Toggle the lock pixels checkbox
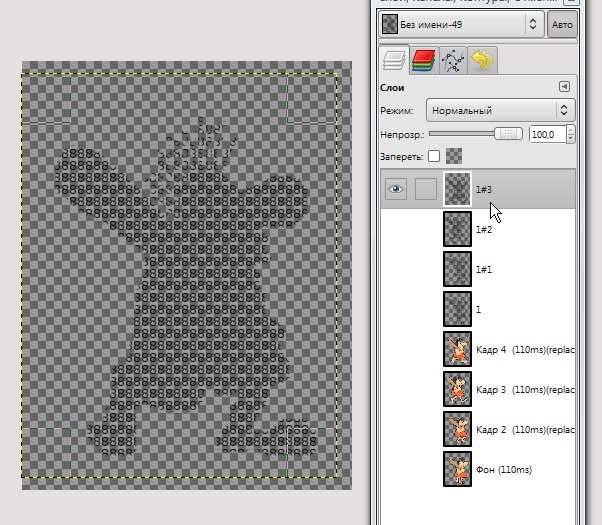The height and width of the screenshot is (525, 602). point(434,156)
